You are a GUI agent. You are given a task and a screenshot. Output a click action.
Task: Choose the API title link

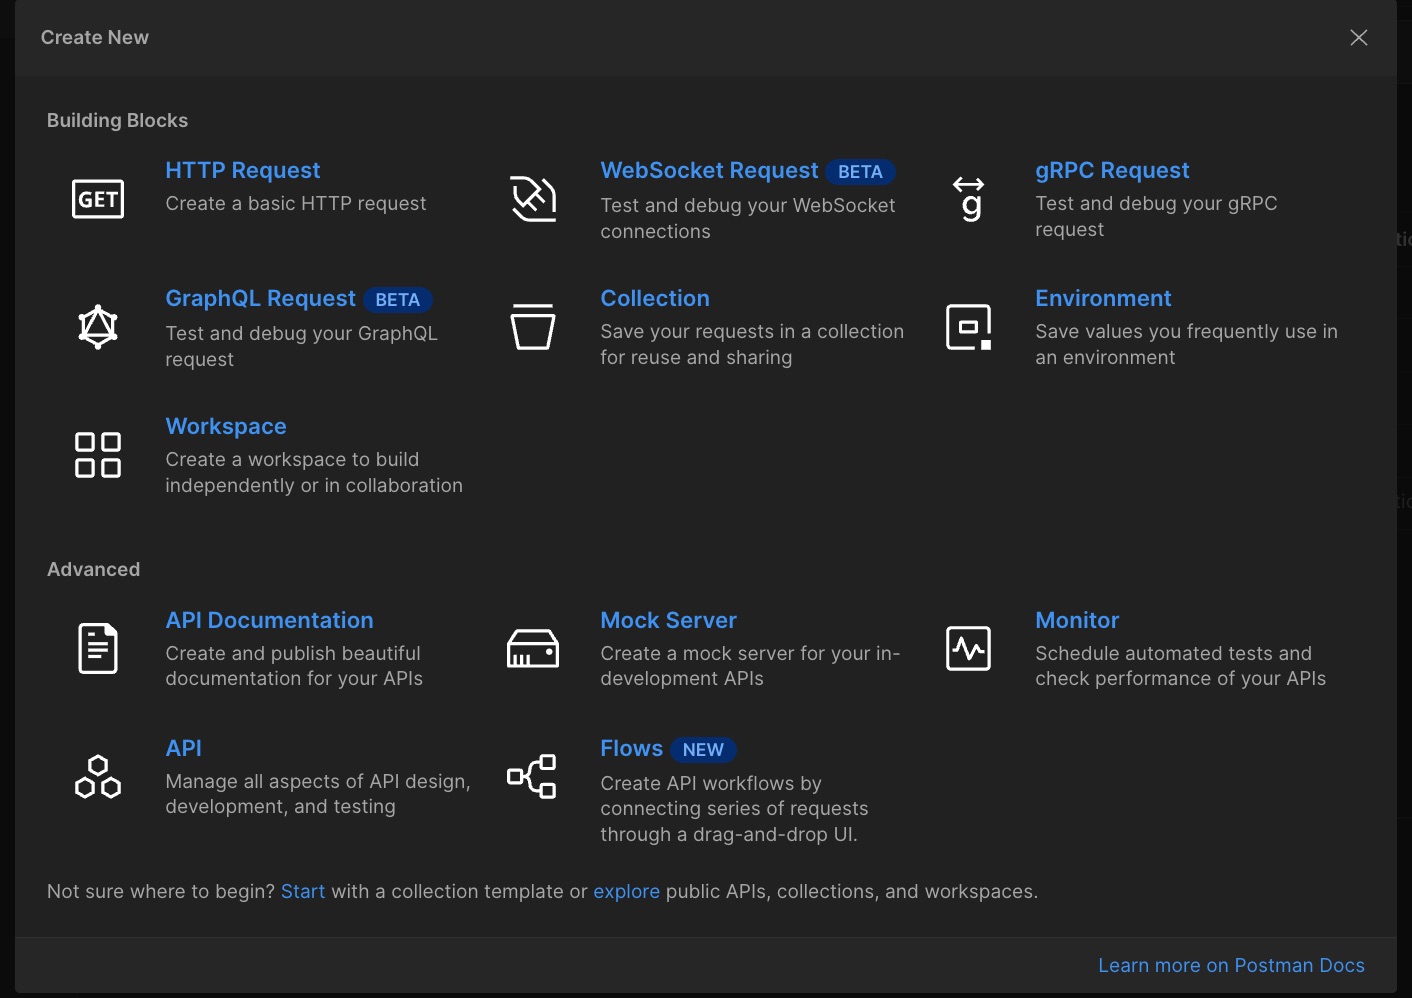[x=184, y=749]
